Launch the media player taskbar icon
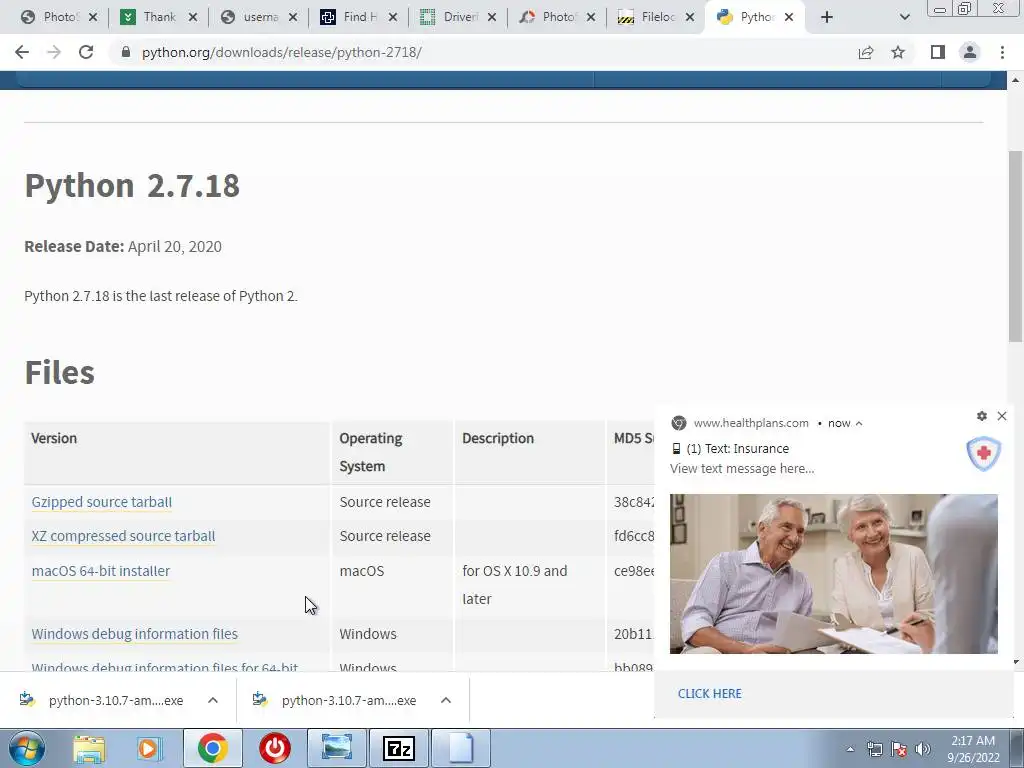The image size is (1024, 768). click(x=150, y=748)
